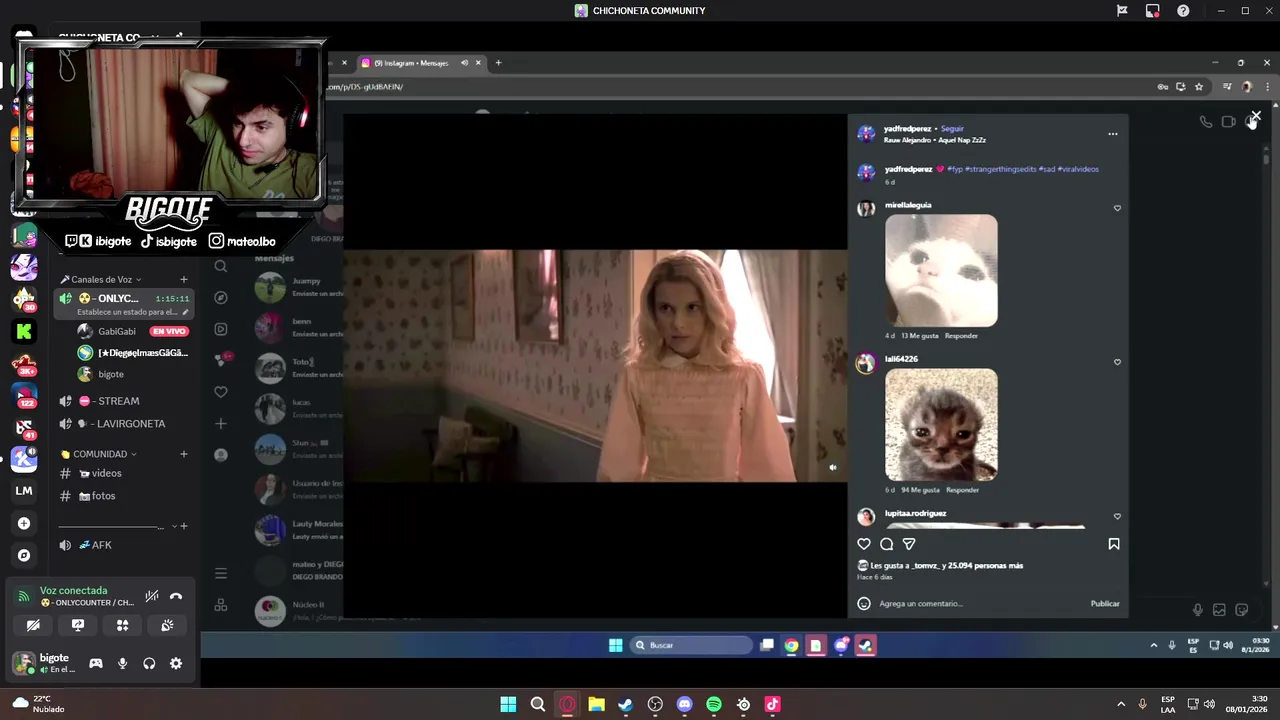The image size is (1280, 720).
Task: Join the LAVIRGONETA voice channel
Action: (x=122, y=424)
